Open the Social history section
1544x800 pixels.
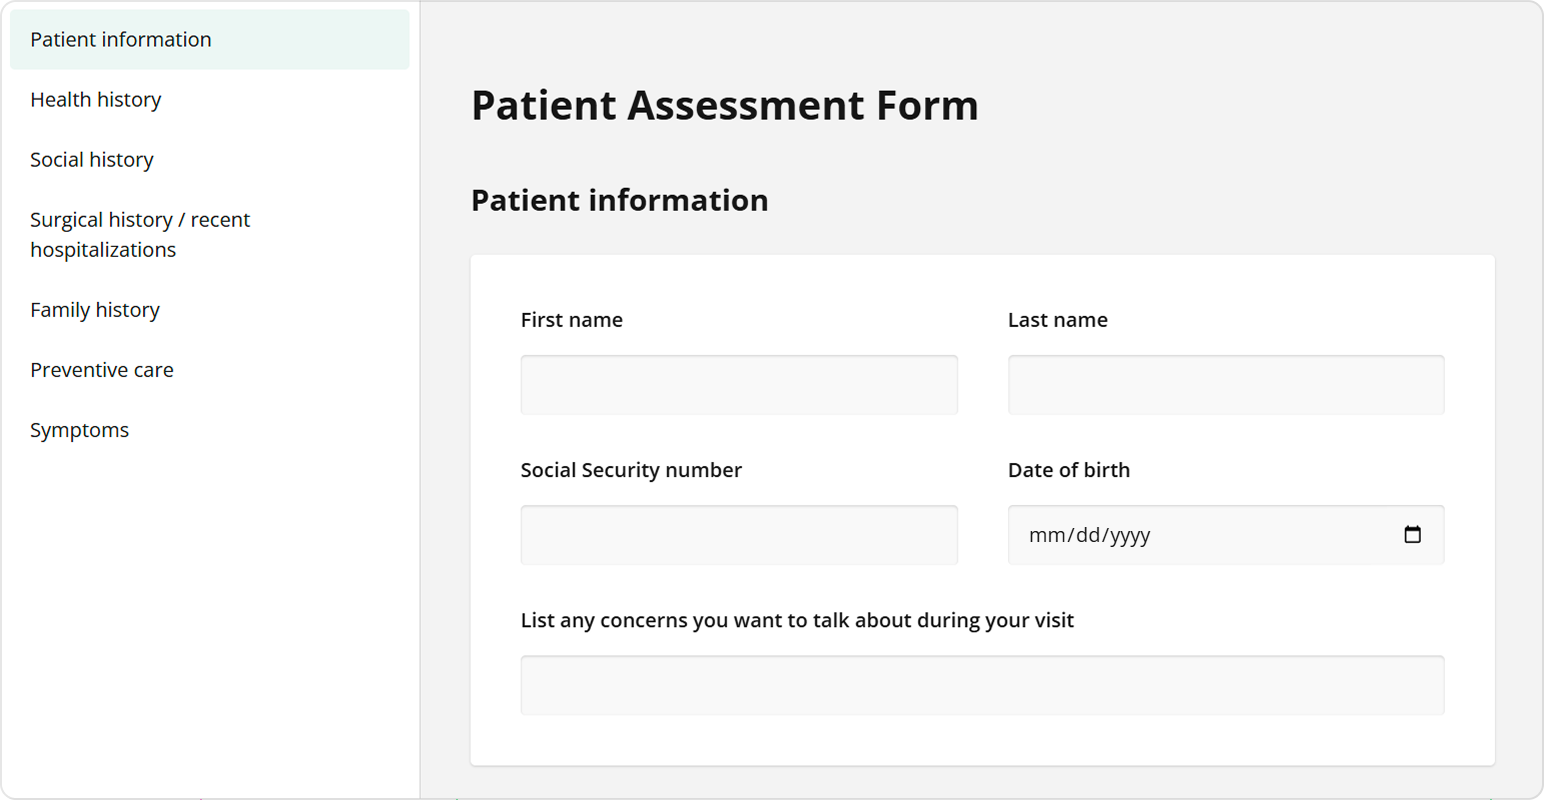point(92,159)
